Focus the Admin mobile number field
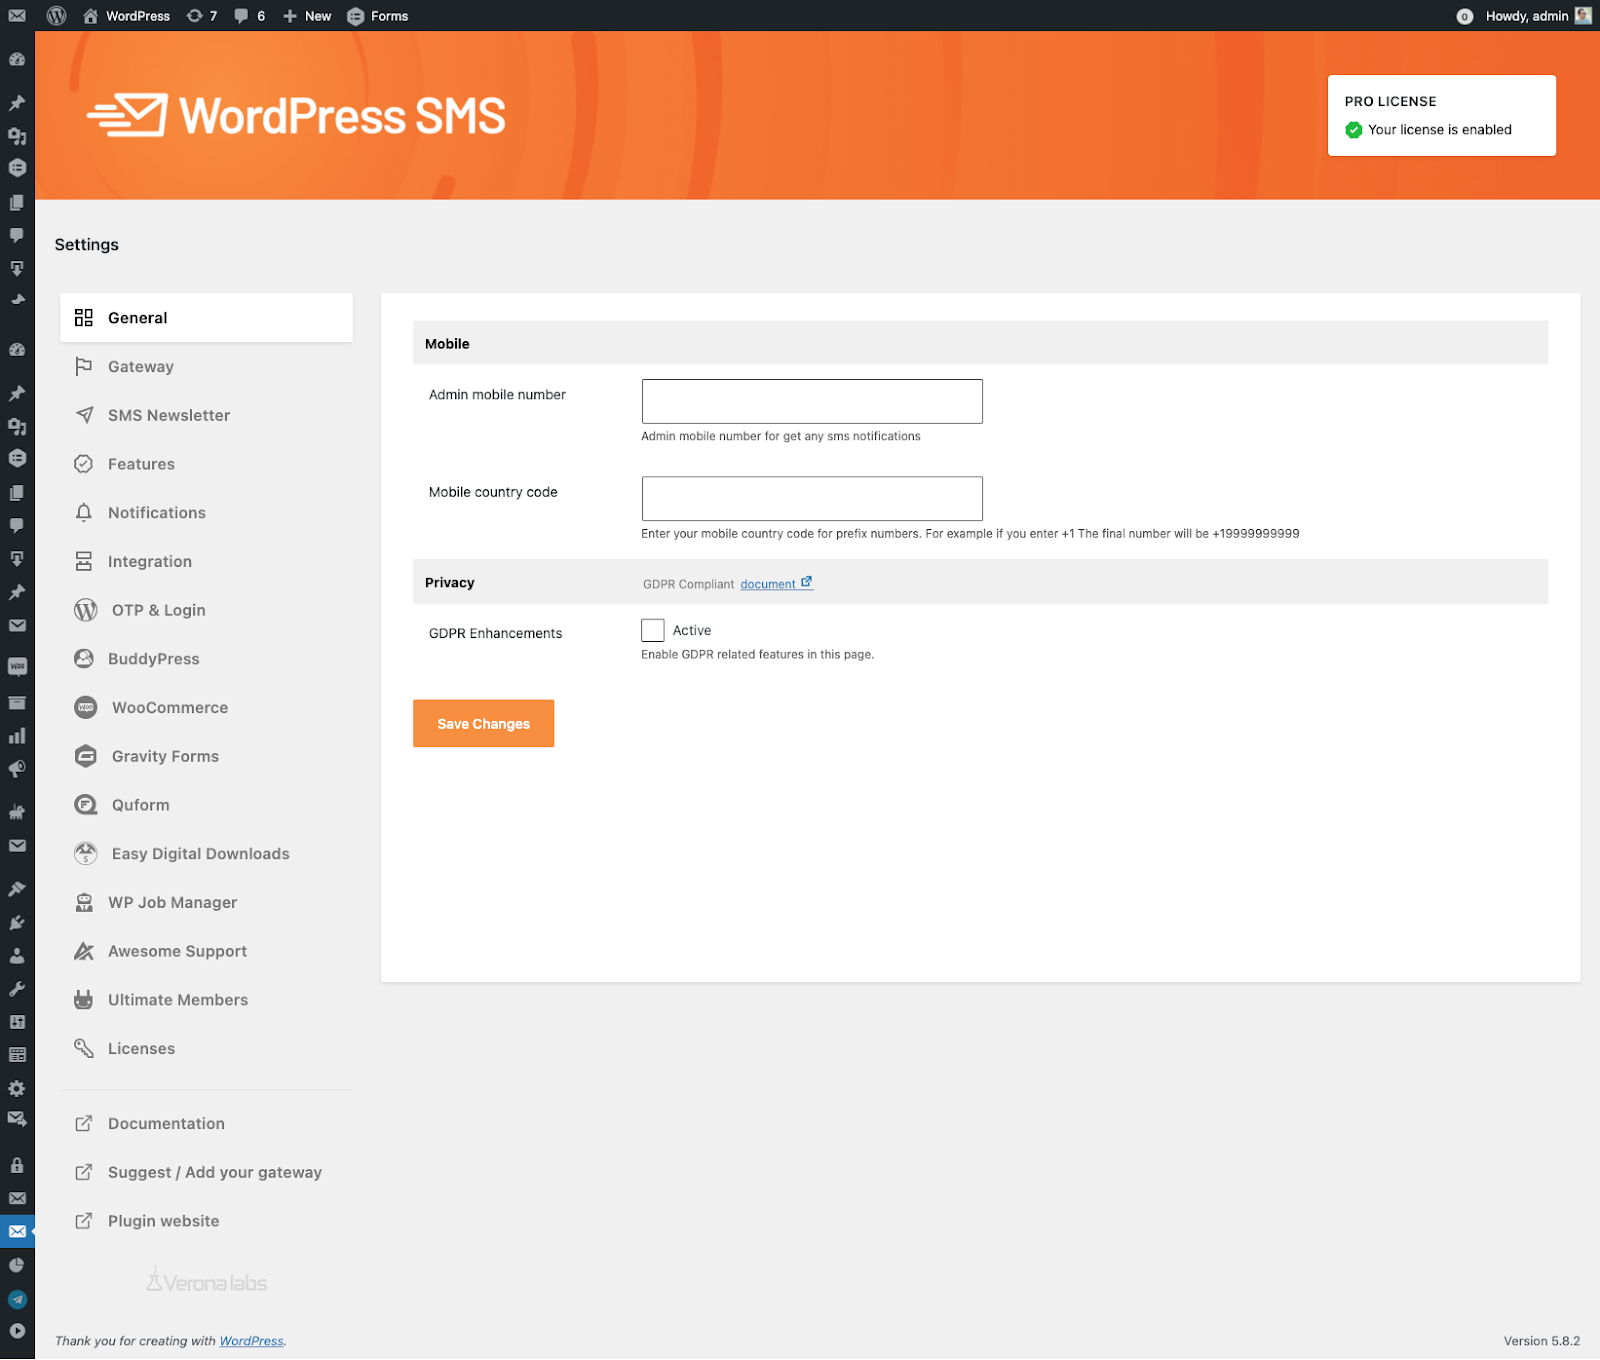 (812, 401)
